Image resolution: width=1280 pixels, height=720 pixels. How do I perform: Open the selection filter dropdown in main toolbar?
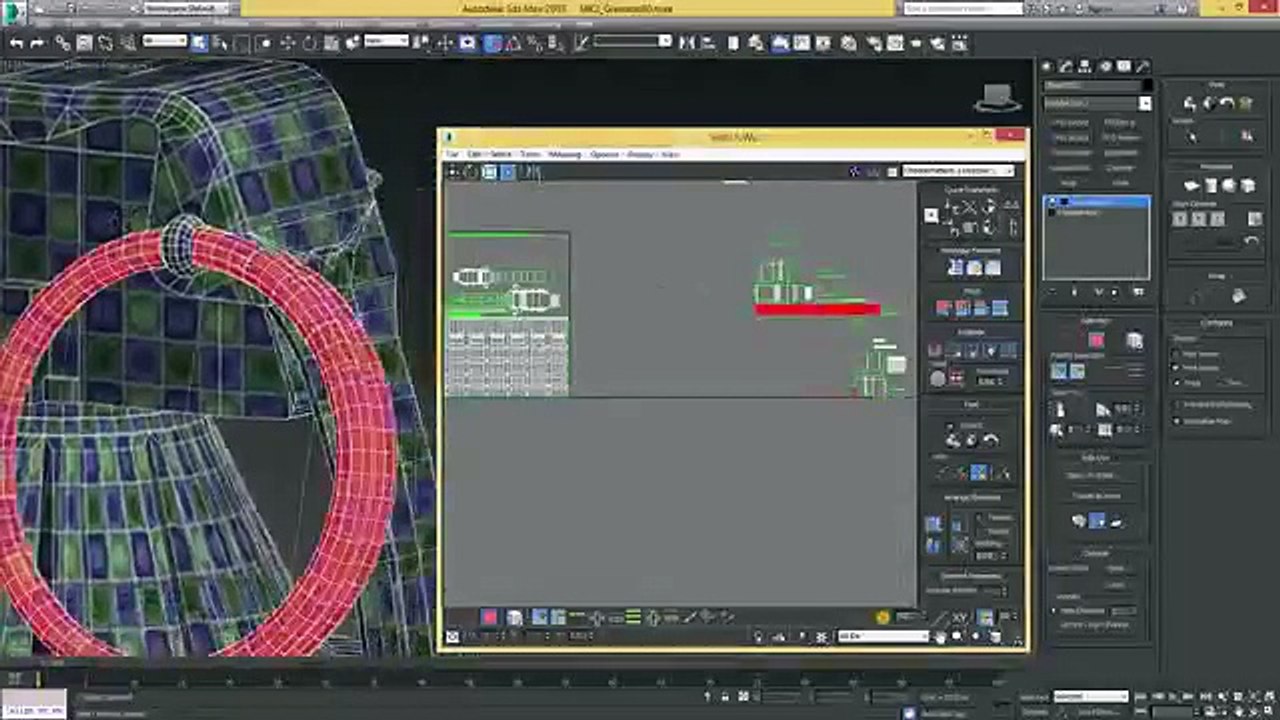(164, 41)
